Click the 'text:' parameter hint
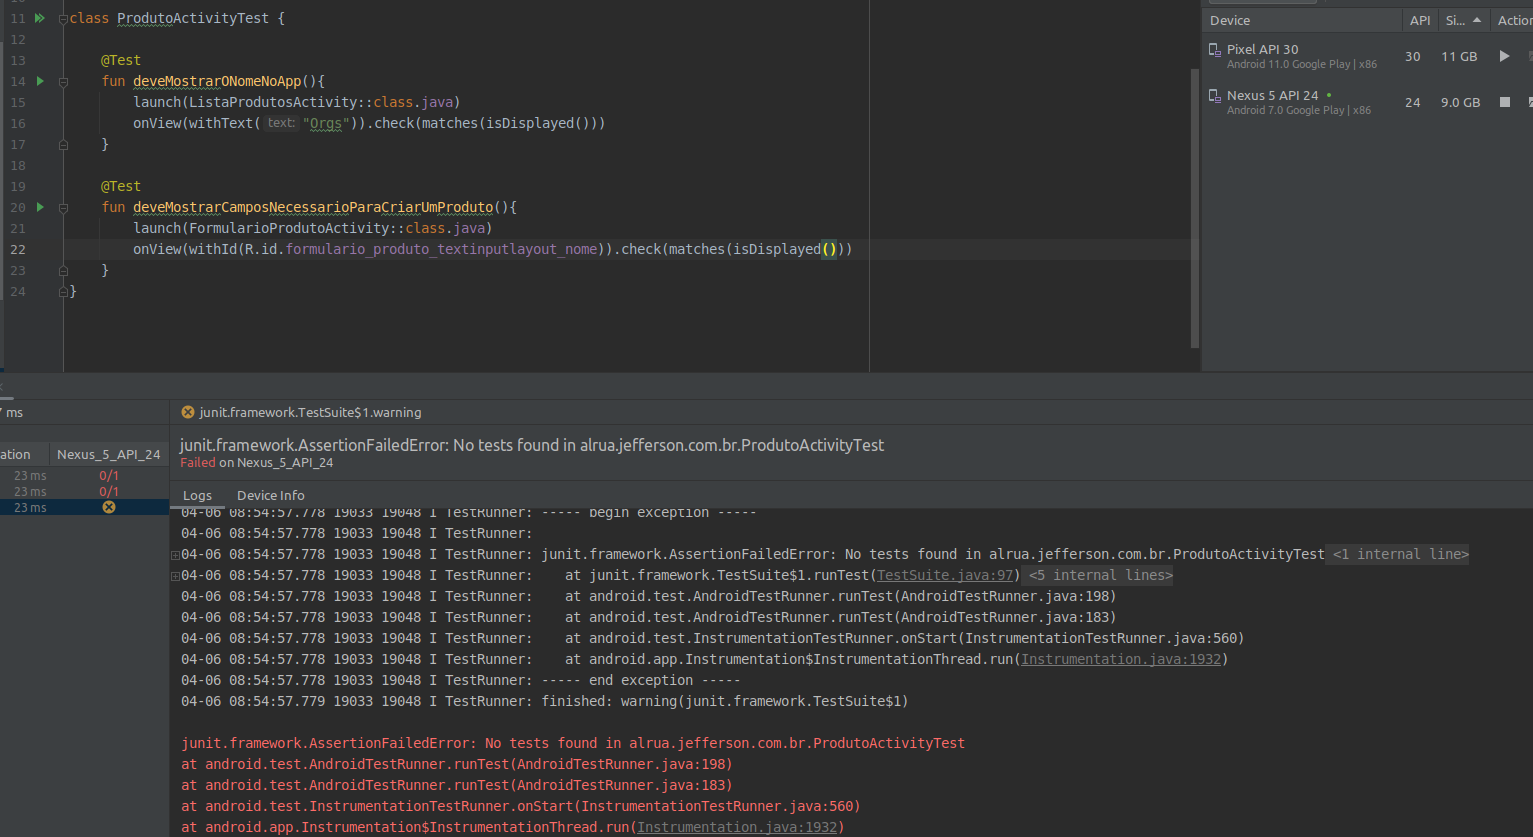 [x=281, y=123]
